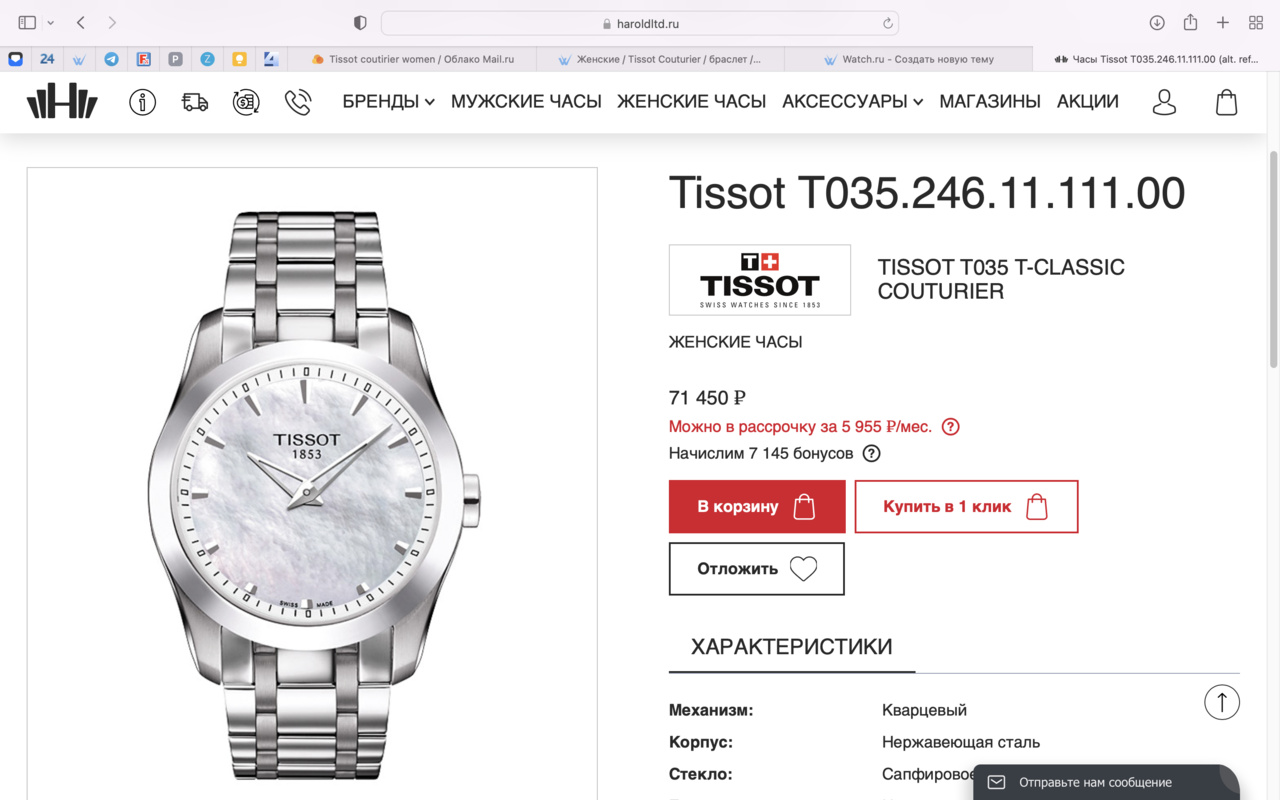Click the installment help question mark icon

(x=951, y=427)
